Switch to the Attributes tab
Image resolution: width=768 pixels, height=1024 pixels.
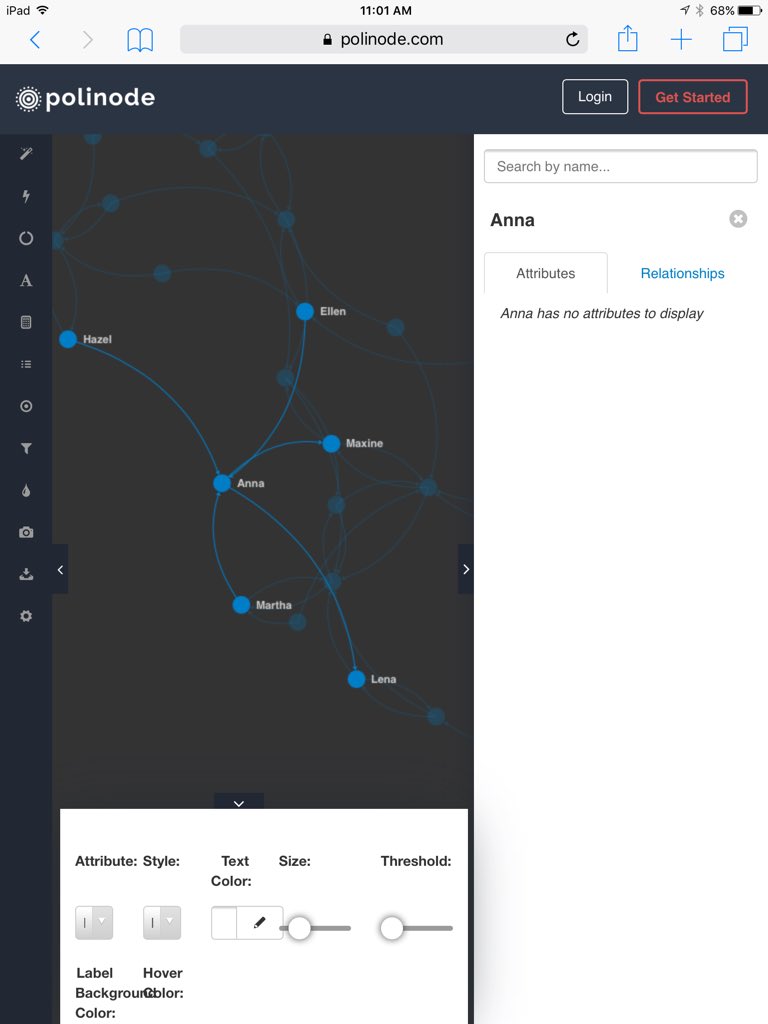tap(545, 273)
